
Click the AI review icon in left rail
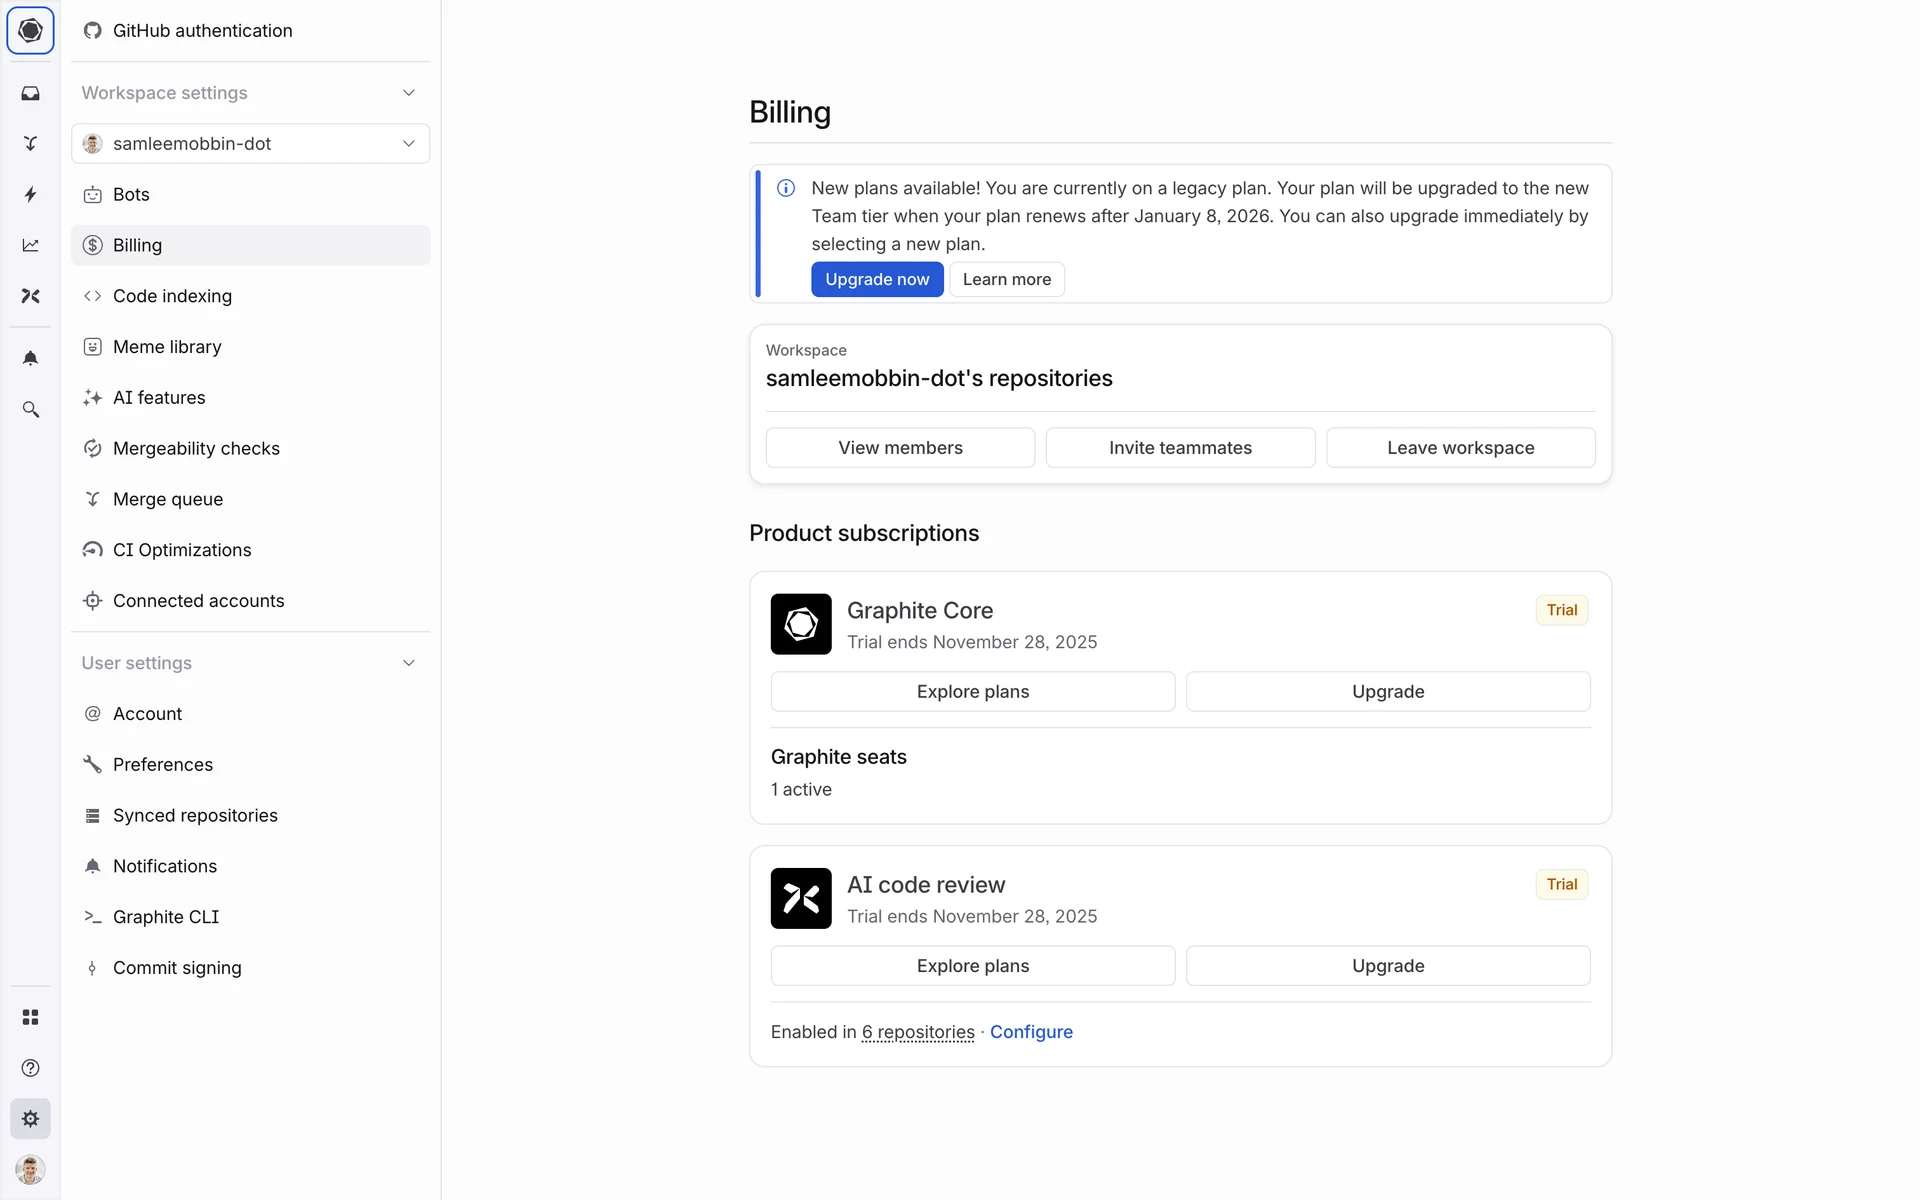[30, 296]
